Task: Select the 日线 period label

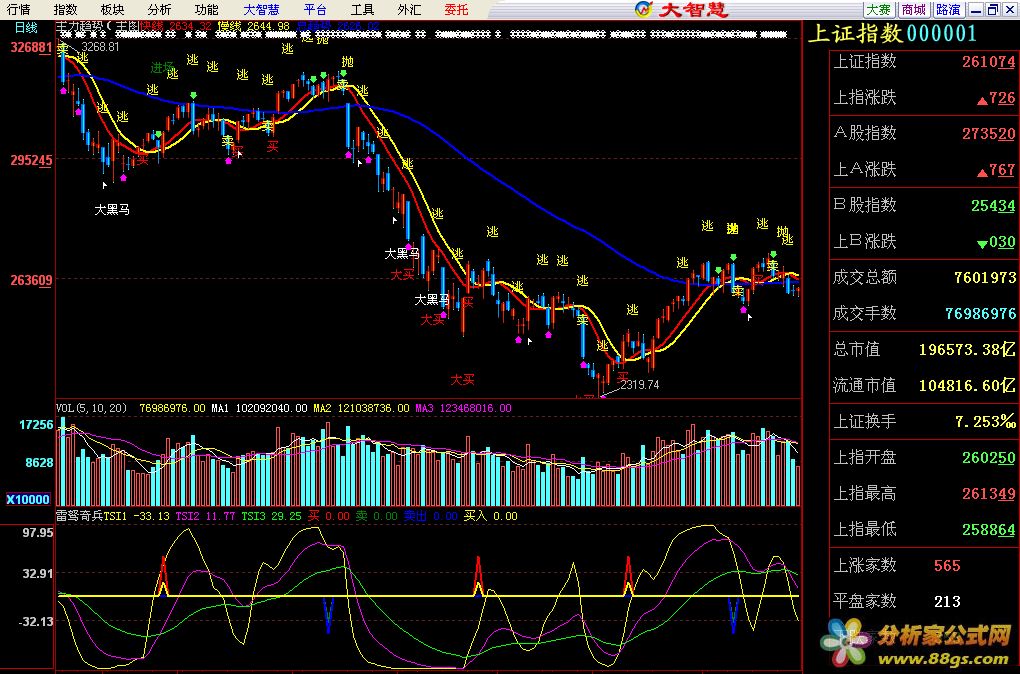Action: [x=26, y=27]
